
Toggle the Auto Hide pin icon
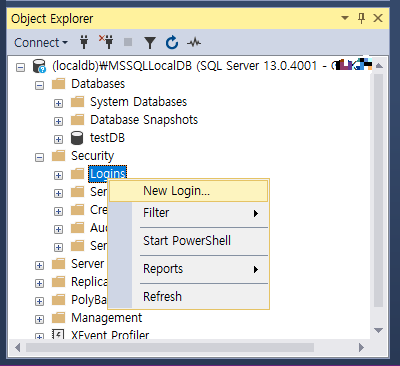click(x=362, y=18)
